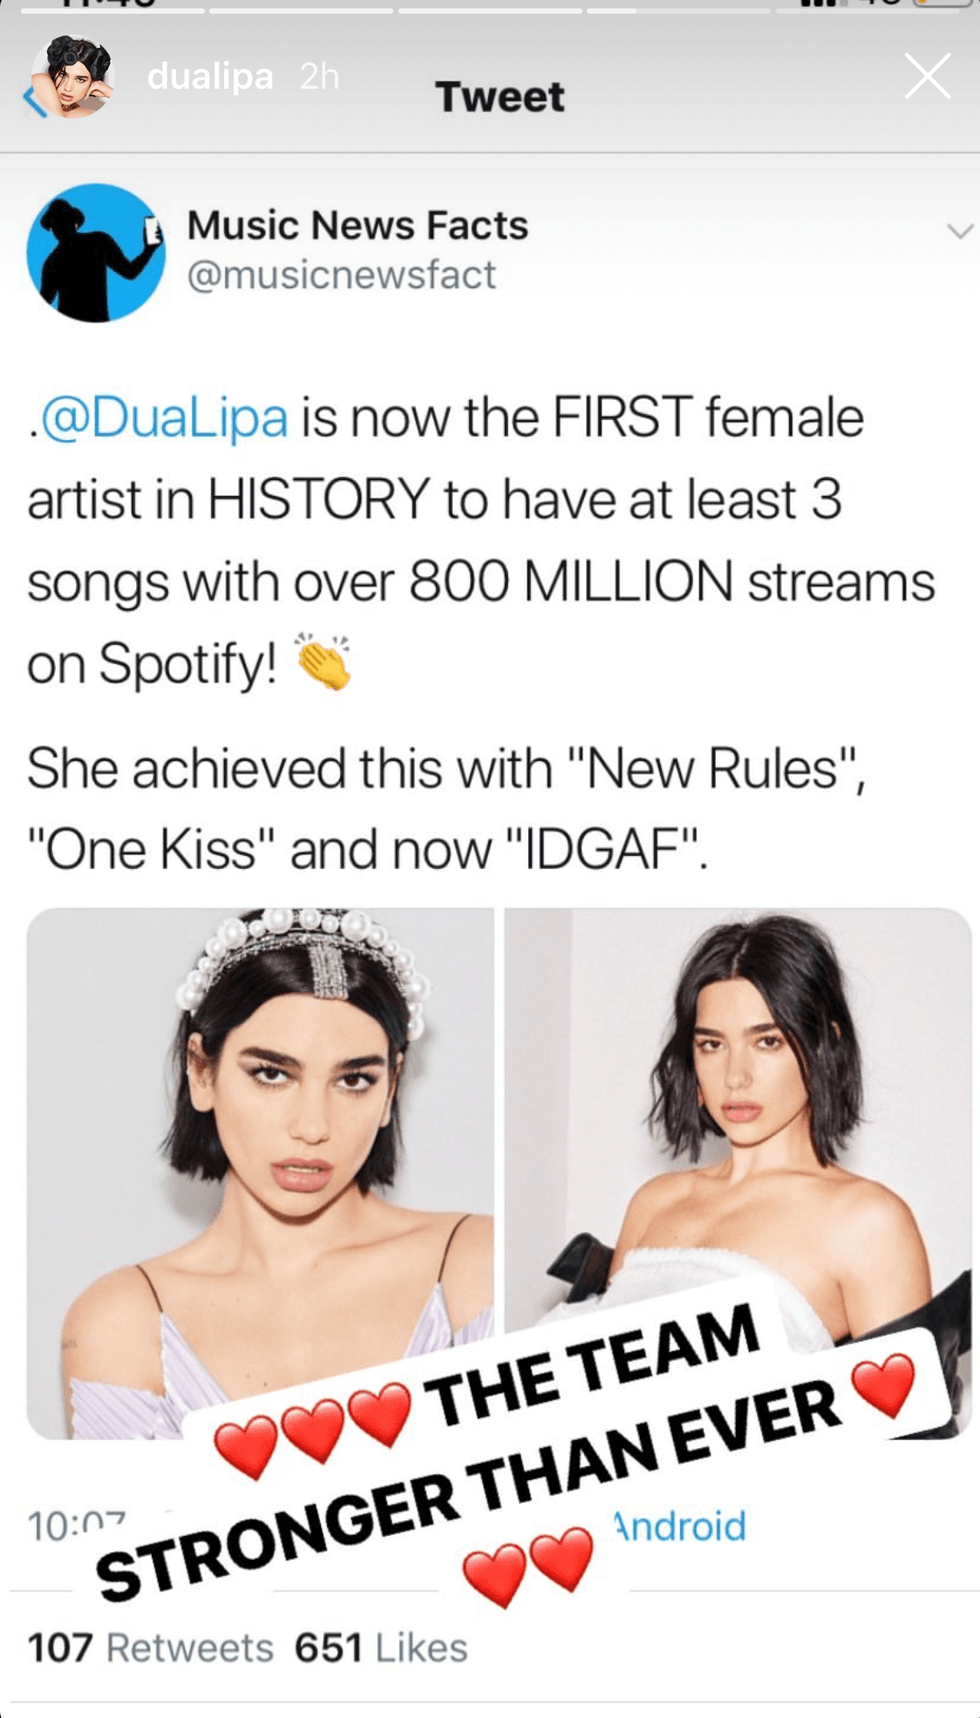This screenshot has width=980, height=1718.
Task: Tap the blue back chevron
Action: pyautogui.click(x=35, y=100)
